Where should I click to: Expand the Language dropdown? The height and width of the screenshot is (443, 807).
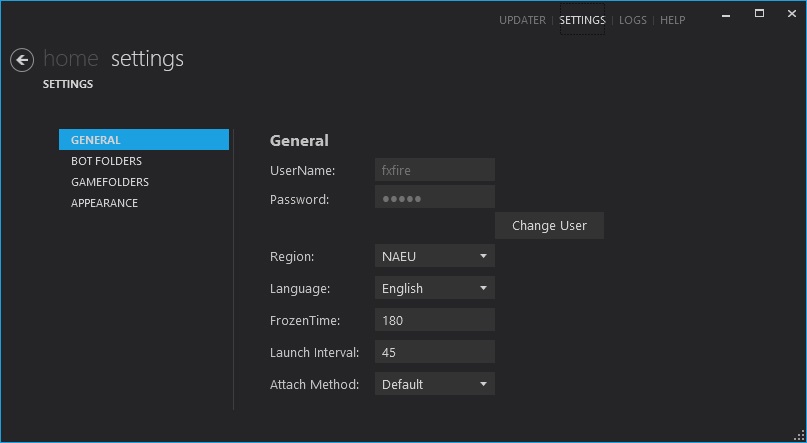tap(434, 288)
